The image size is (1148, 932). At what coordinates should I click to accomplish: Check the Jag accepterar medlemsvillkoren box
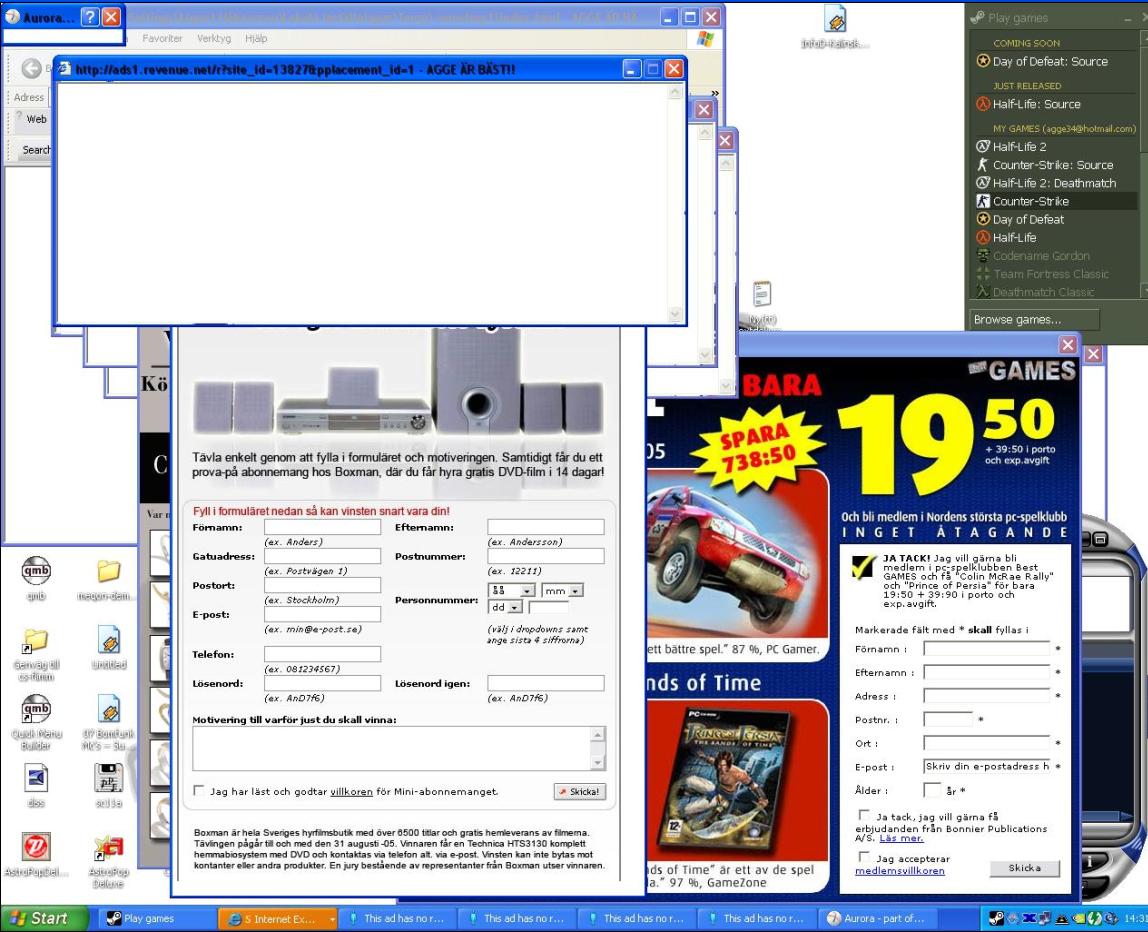point(864,857)
